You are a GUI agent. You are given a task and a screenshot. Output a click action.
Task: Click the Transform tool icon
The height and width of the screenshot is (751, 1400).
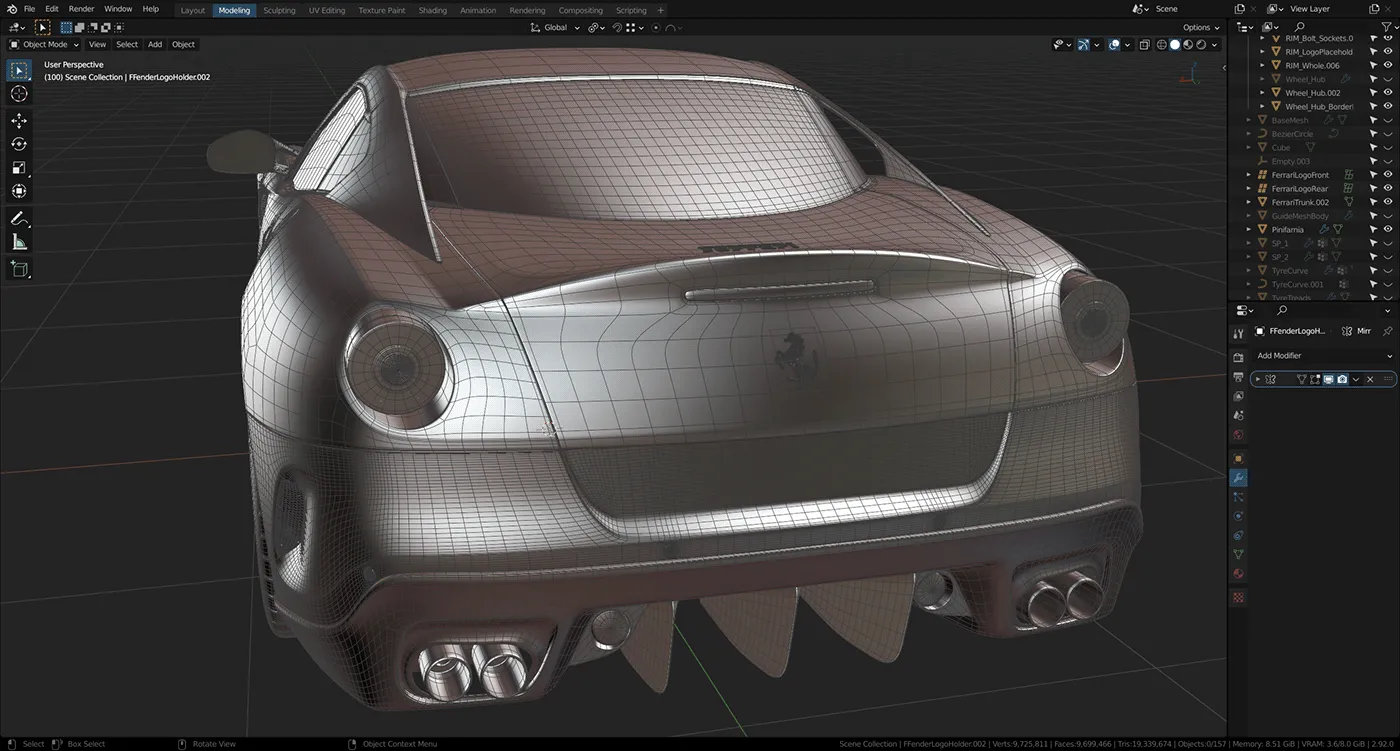pos(19,191)
